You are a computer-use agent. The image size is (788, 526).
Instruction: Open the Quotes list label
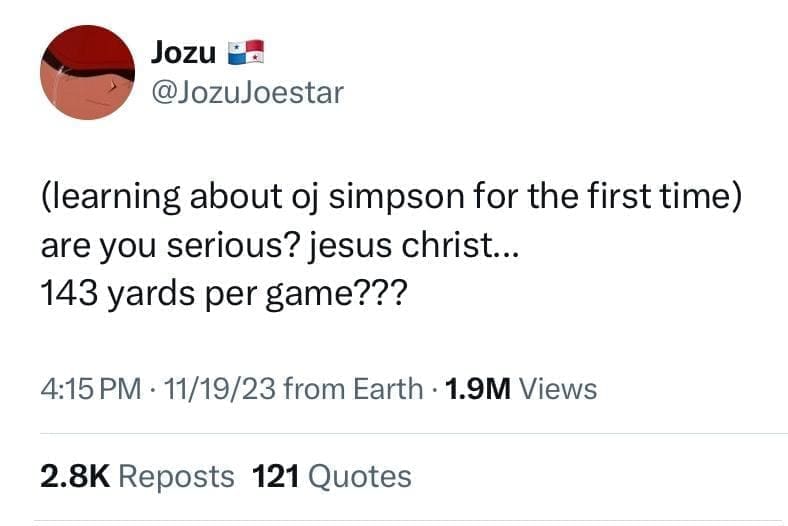[360, 477]
